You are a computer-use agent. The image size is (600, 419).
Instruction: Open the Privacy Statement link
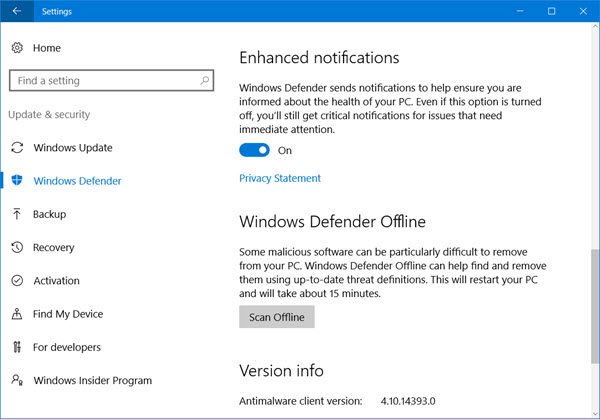(280, 178)
